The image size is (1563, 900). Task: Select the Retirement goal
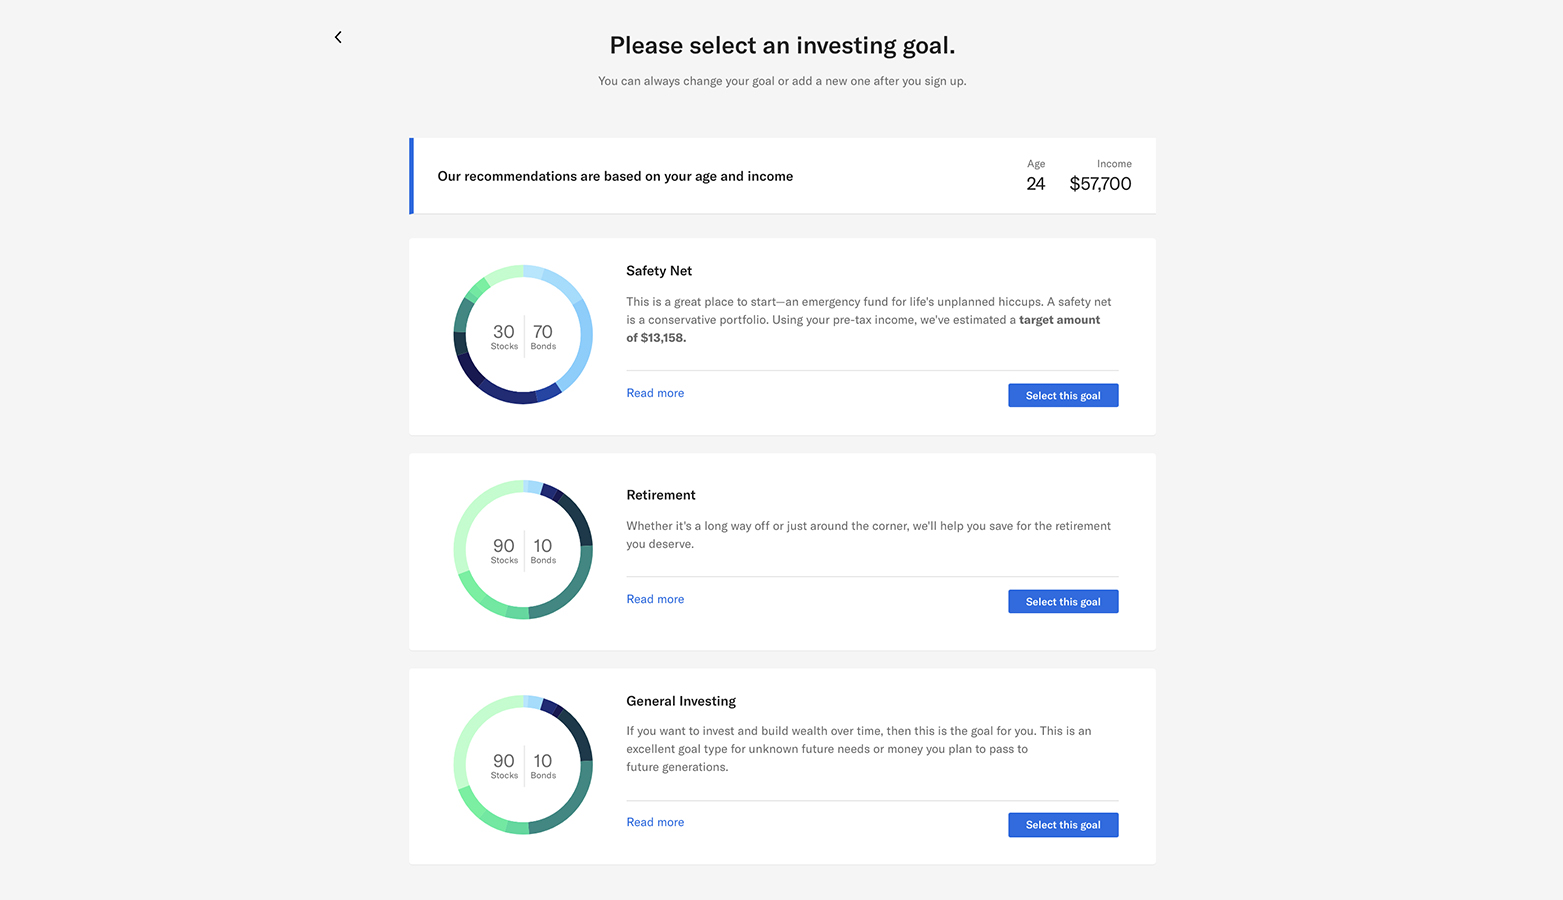click(1062, 601)
